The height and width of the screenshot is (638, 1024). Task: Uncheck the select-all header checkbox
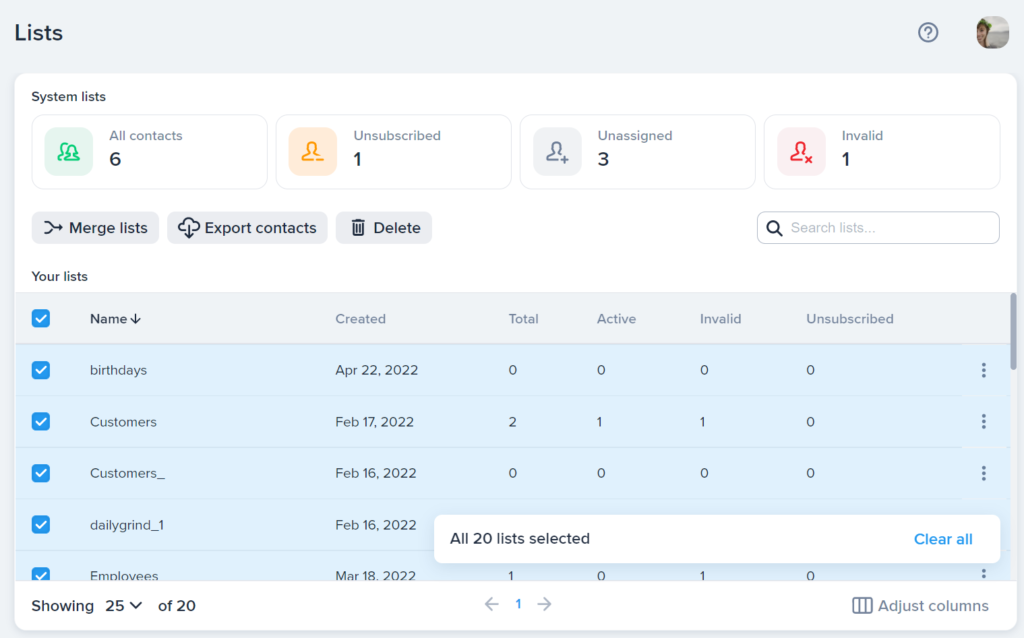tap(41, 318)
